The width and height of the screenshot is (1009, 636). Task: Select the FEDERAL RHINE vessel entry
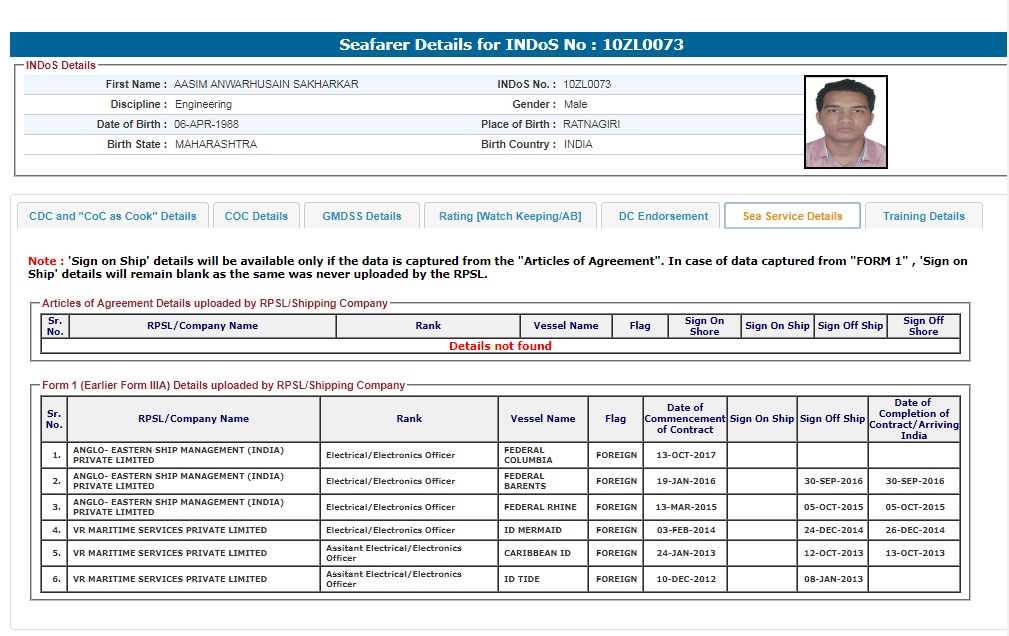coord(540,507)
